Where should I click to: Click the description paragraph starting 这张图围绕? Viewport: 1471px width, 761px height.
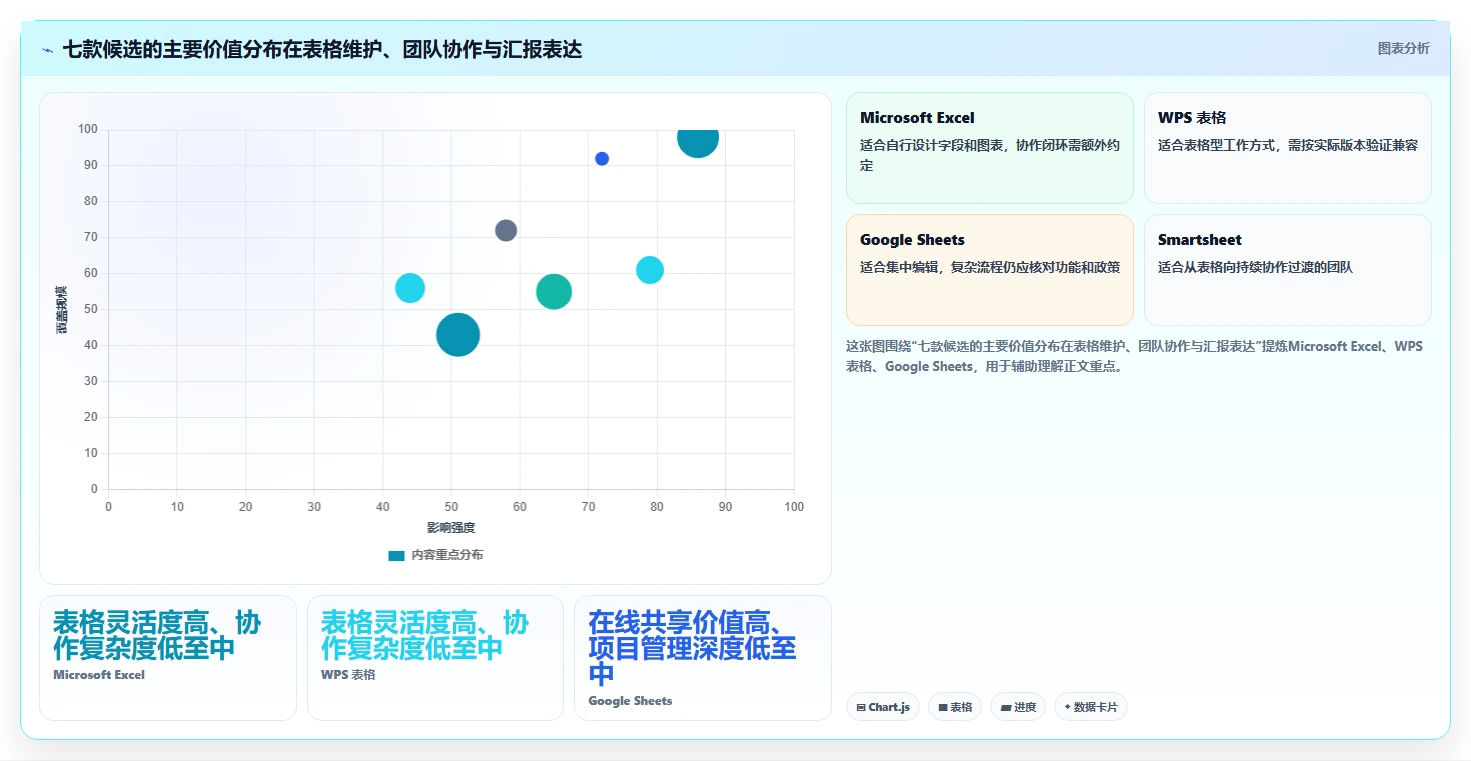pyautogui.click(x=1134, y=356)
